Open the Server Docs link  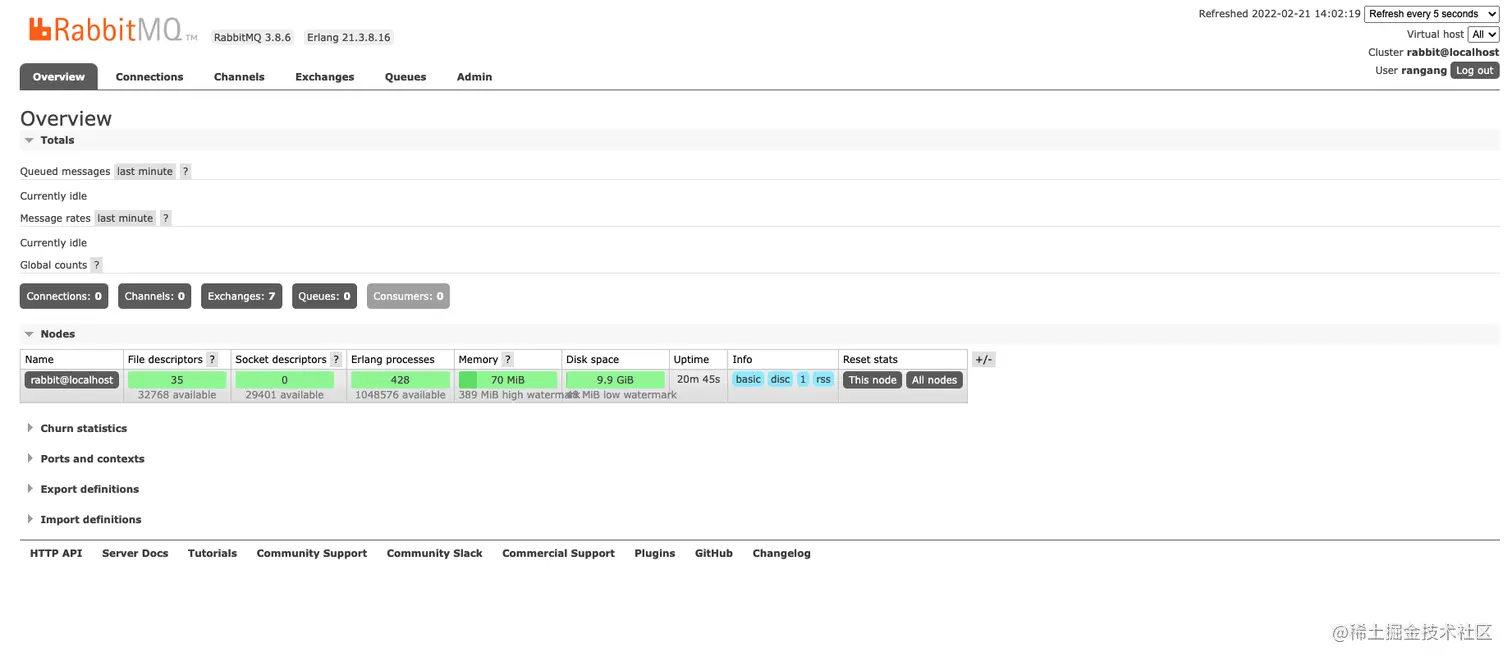pos(135,553)
